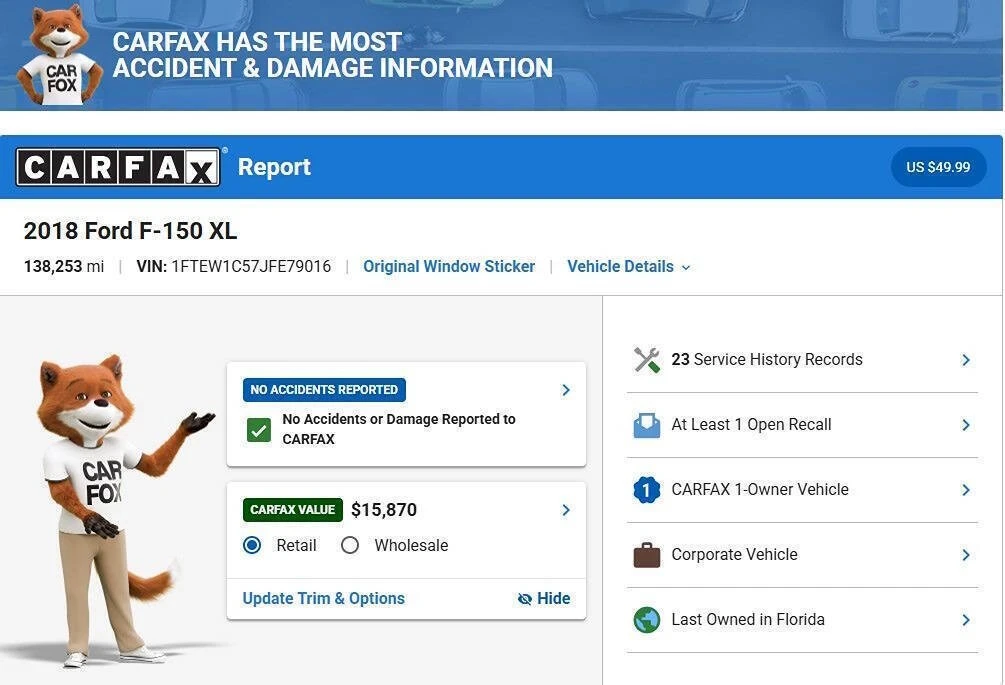This screenshot has height=685, width=1005.
Task: Select the Retail value option
Action: click(x=252, y=545)
